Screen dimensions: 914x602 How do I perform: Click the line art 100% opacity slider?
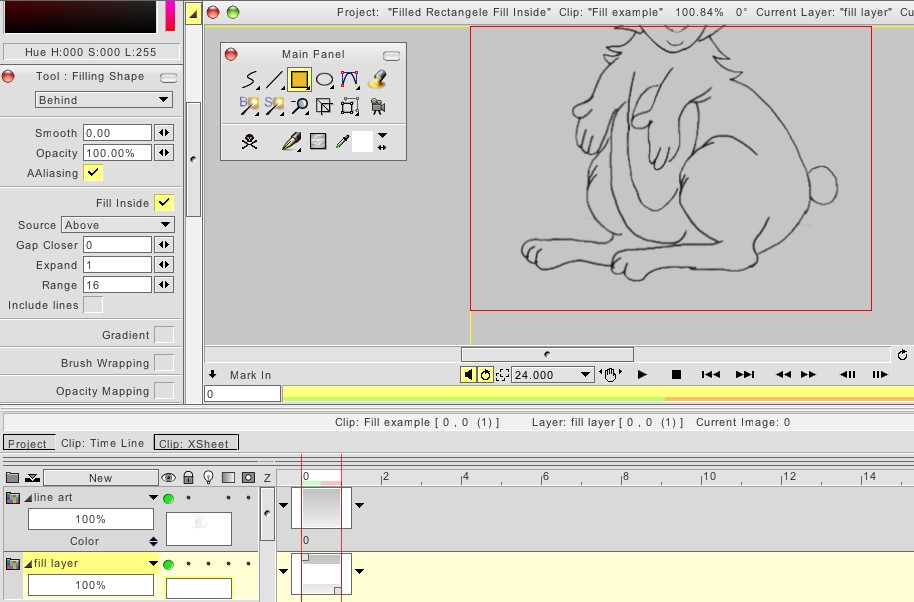coord(91,519)
